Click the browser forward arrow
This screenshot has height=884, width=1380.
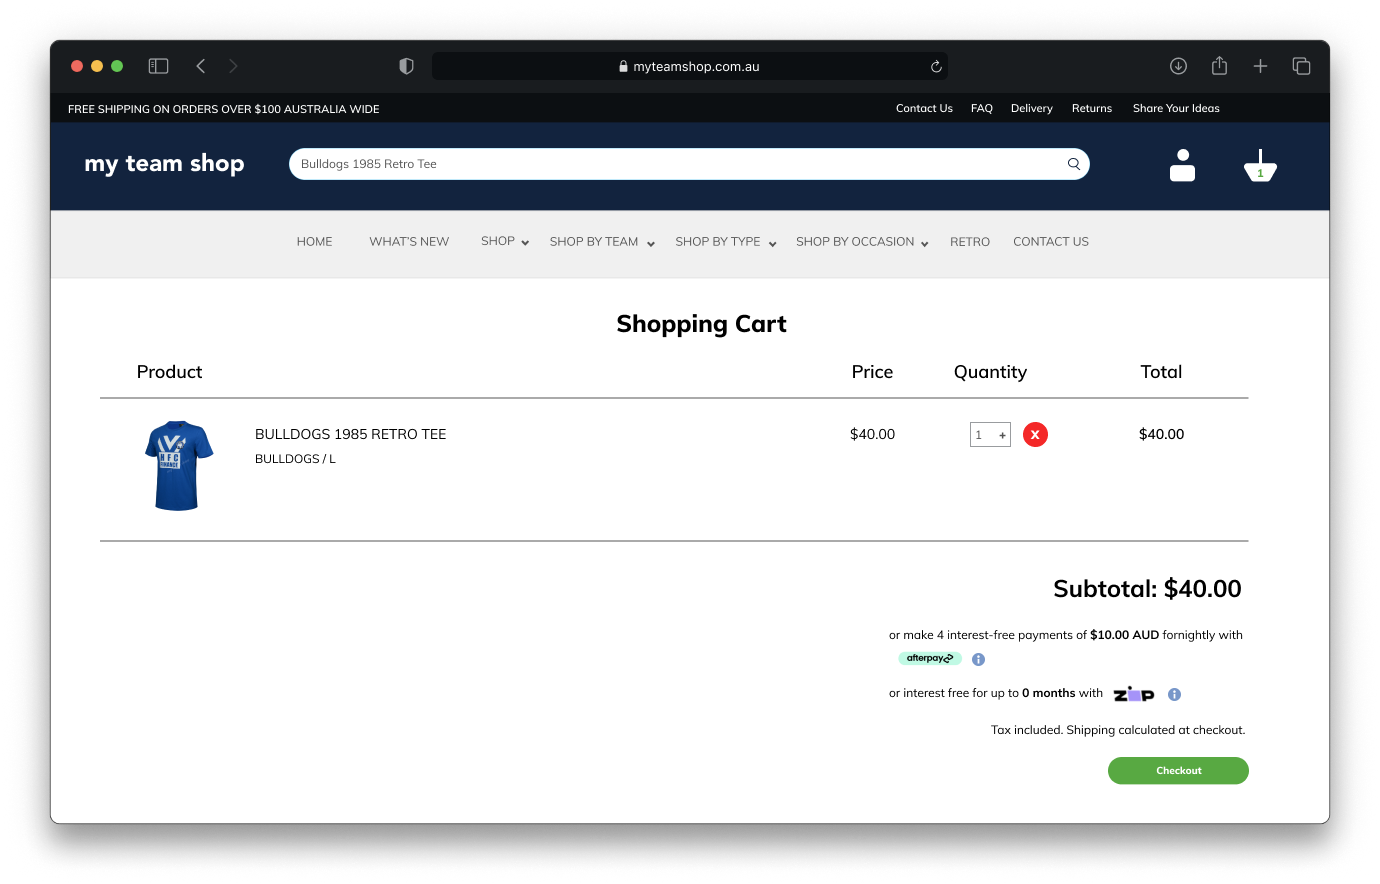(x=233, y=66)
